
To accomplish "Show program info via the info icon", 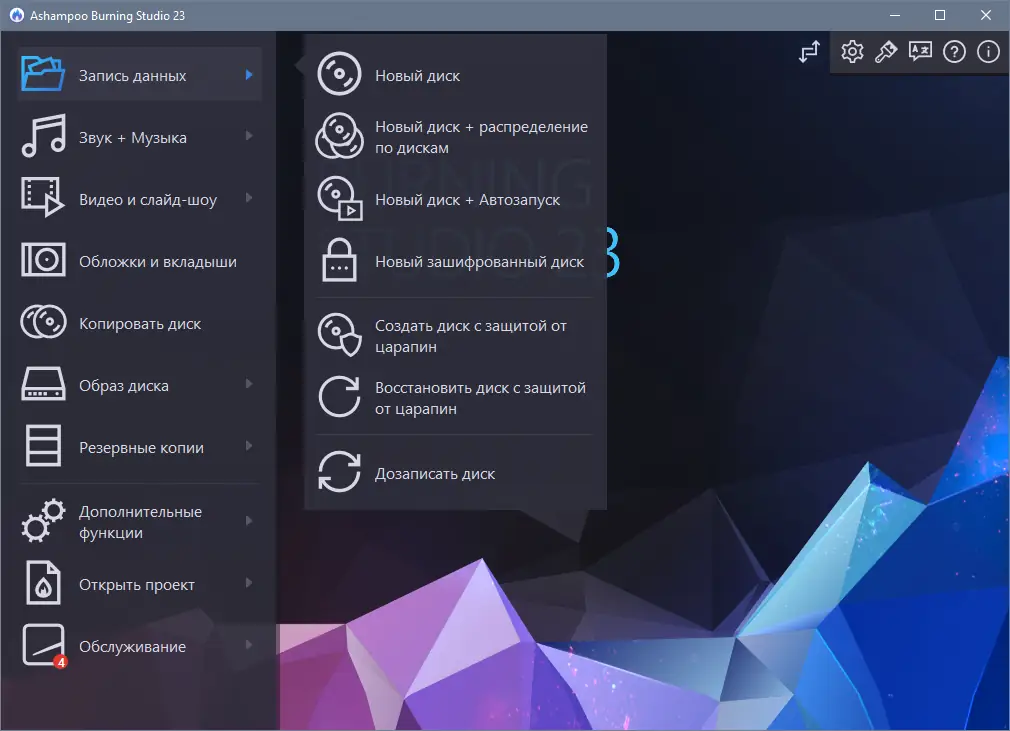I will tap(987, 51).
